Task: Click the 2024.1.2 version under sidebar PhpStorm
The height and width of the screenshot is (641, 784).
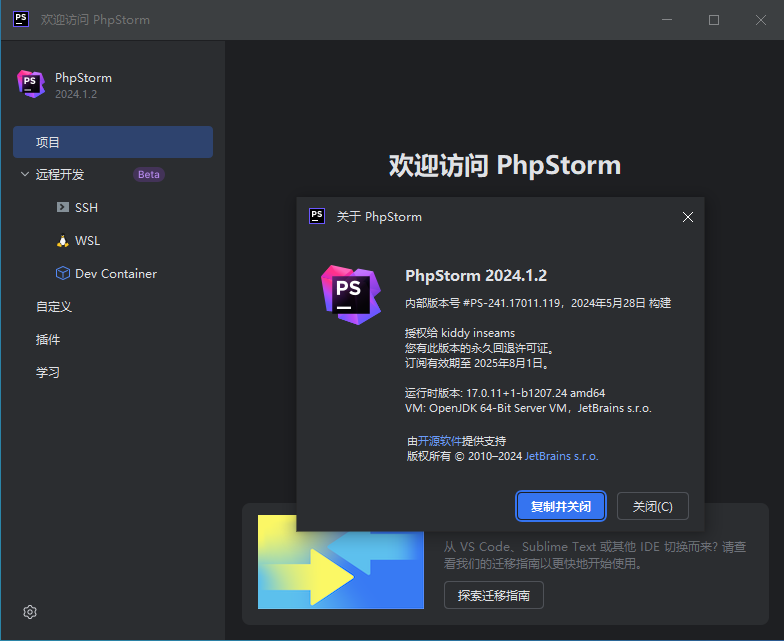Action: coord(76,94)
